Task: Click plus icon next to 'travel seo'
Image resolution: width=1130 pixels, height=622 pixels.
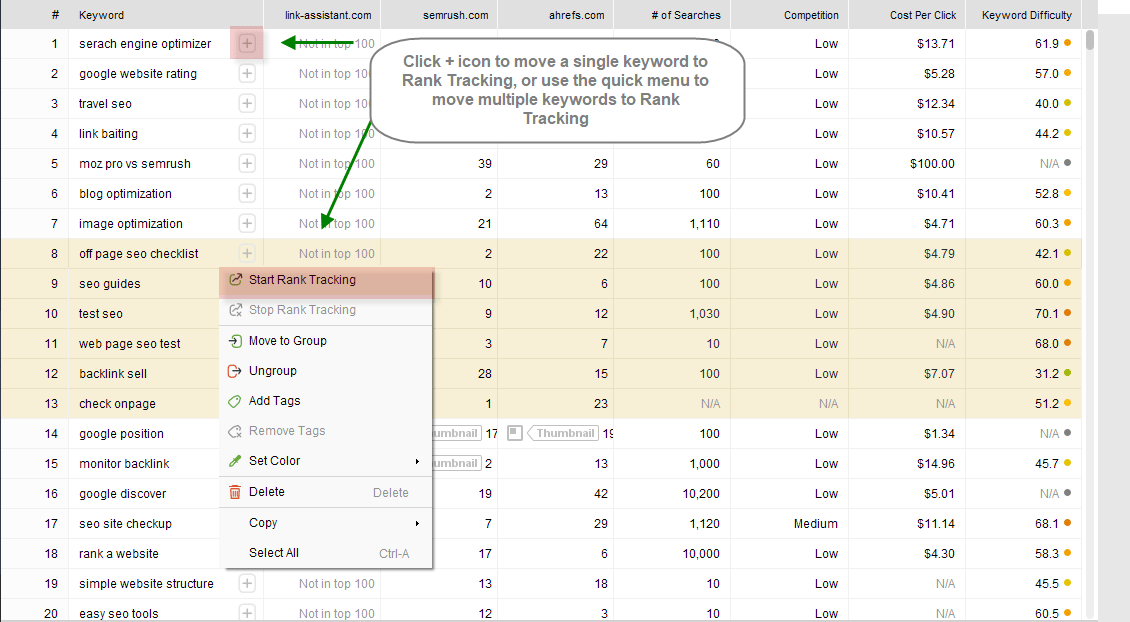Action: coord(247,104)
